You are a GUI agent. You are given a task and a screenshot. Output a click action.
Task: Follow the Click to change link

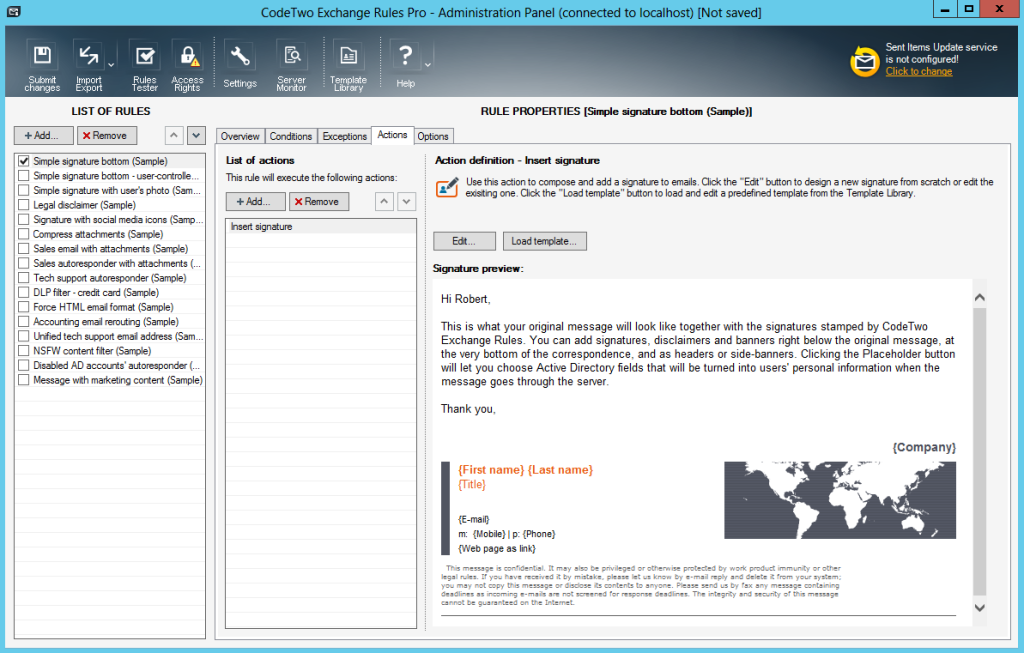pyautogui.click(x=918, y=70)
